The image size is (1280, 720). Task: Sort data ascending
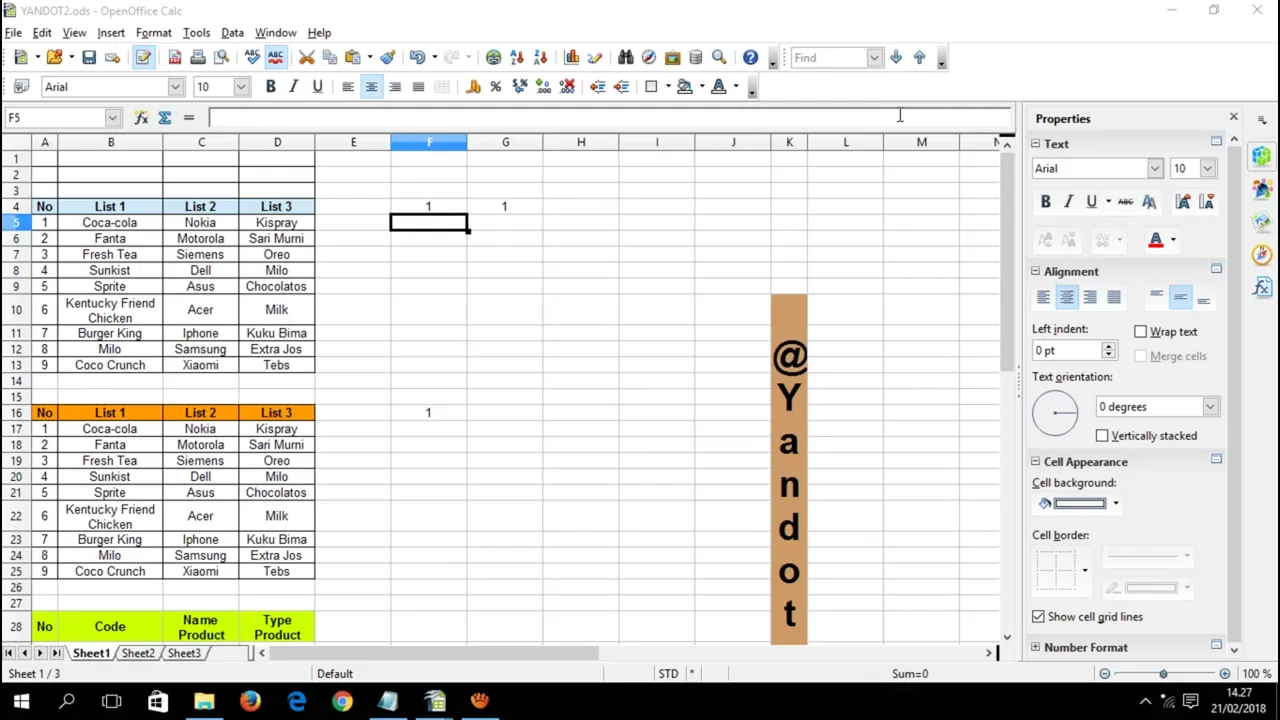click(x=517, y=58)
